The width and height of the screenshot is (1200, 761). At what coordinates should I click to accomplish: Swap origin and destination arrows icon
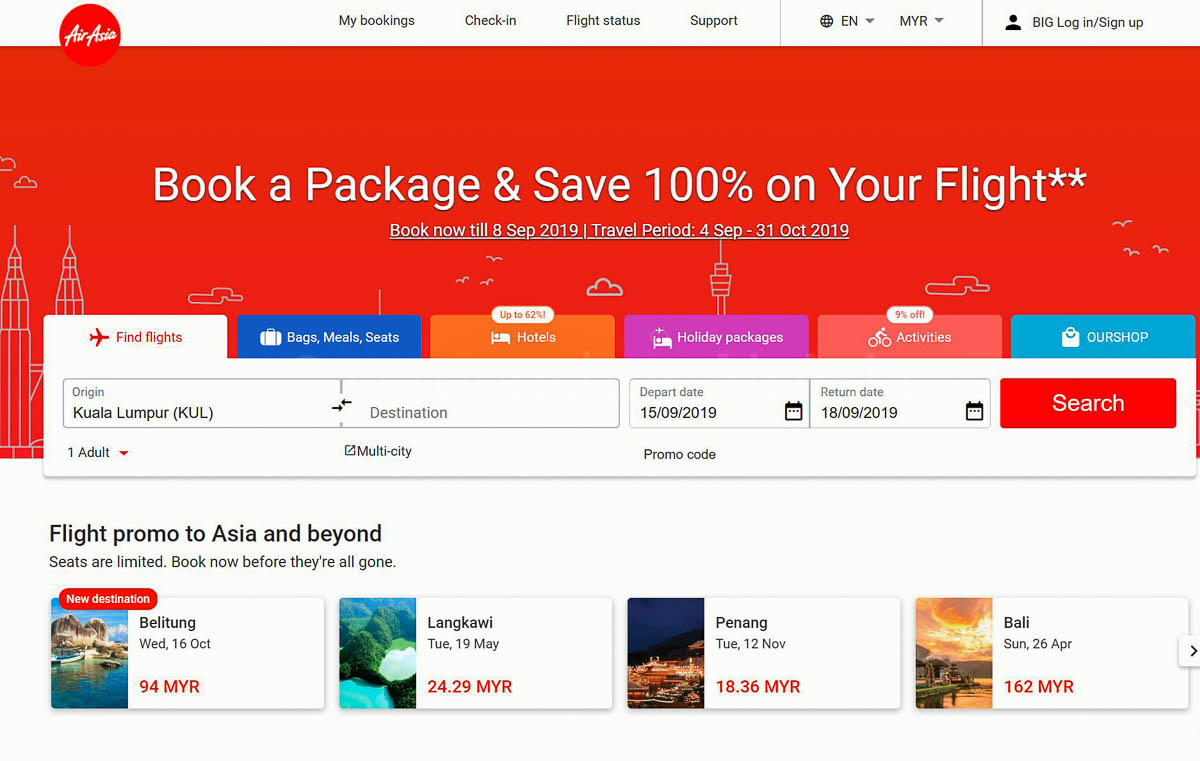pos(342,405)
